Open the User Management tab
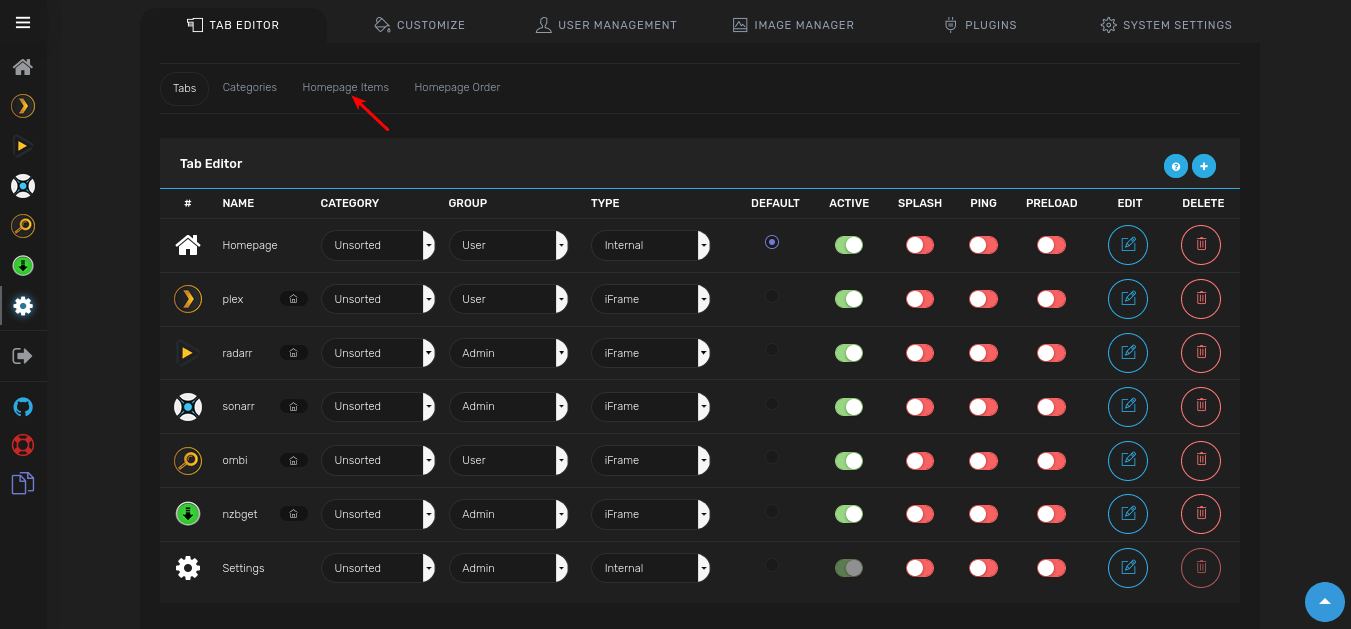Screen dimensions: 1351x629 pos(606,24)
